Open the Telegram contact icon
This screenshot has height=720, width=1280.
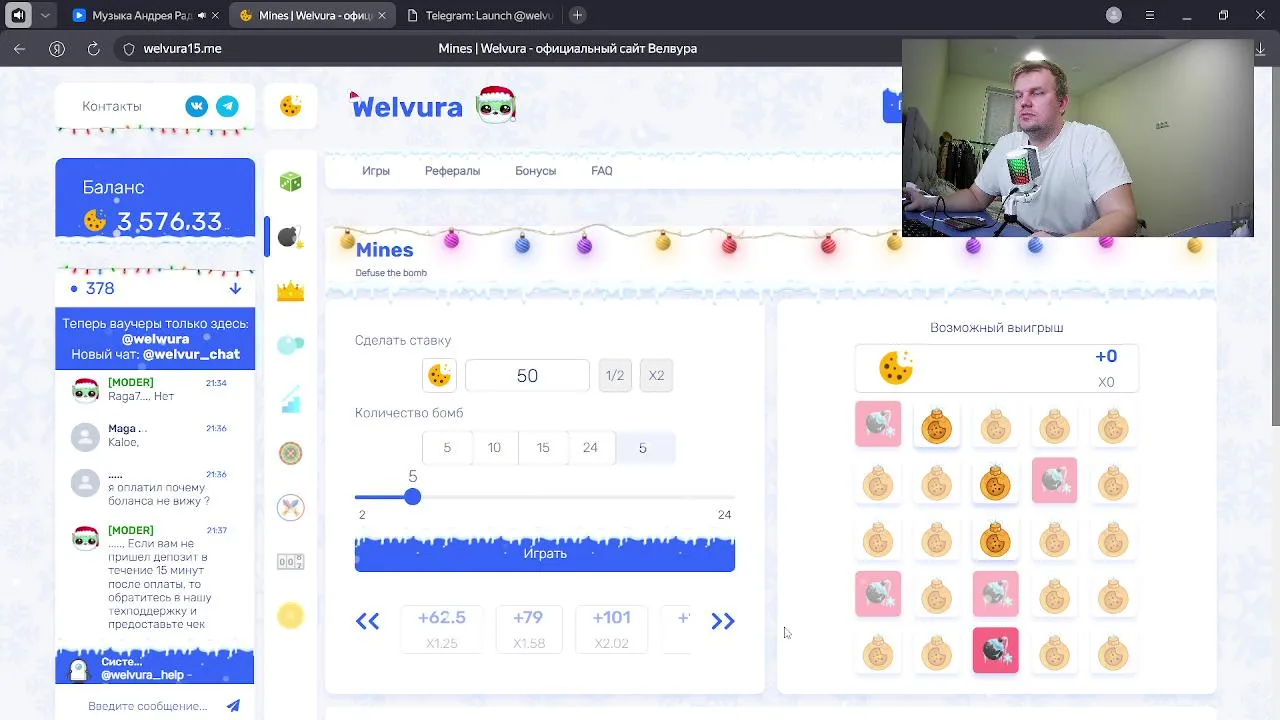pos(228,106)
